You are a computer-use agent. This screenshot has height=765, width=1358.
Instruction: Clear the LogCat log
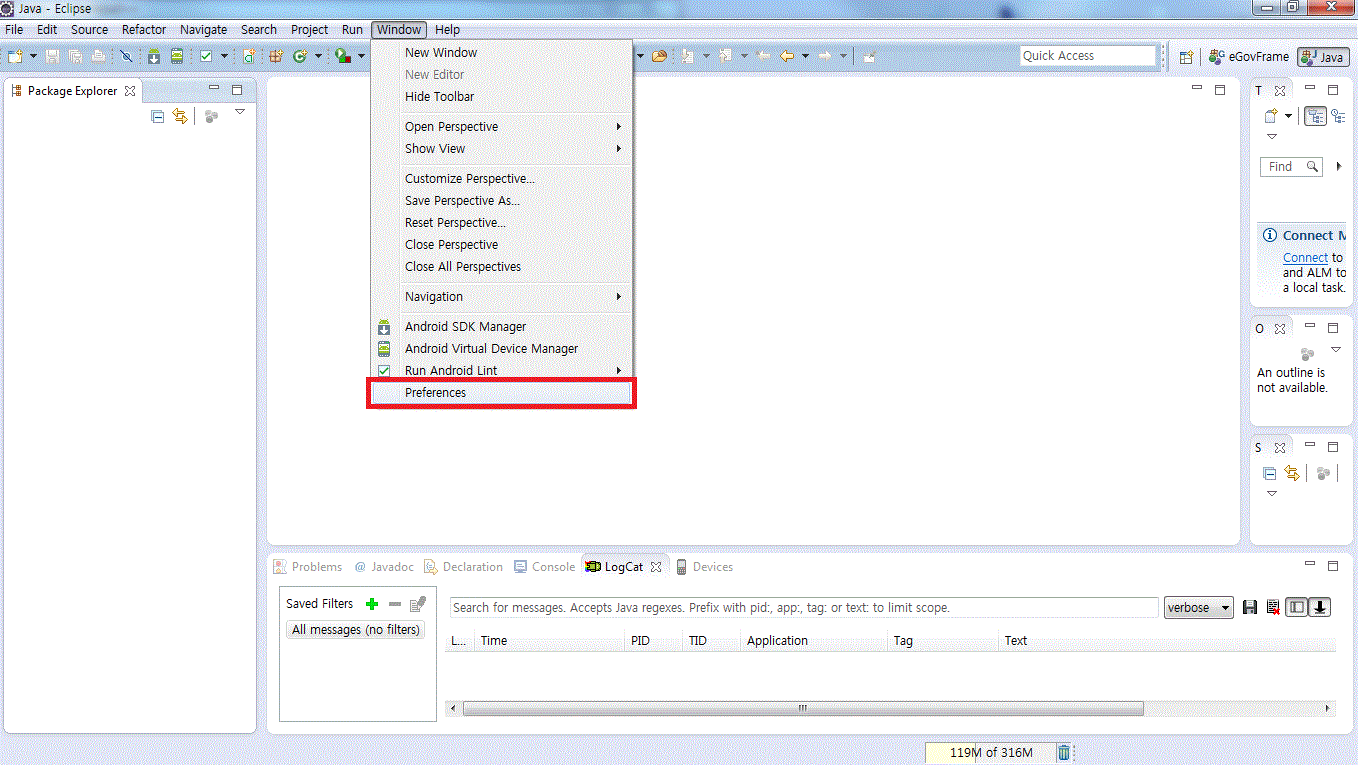[1272, 608]
